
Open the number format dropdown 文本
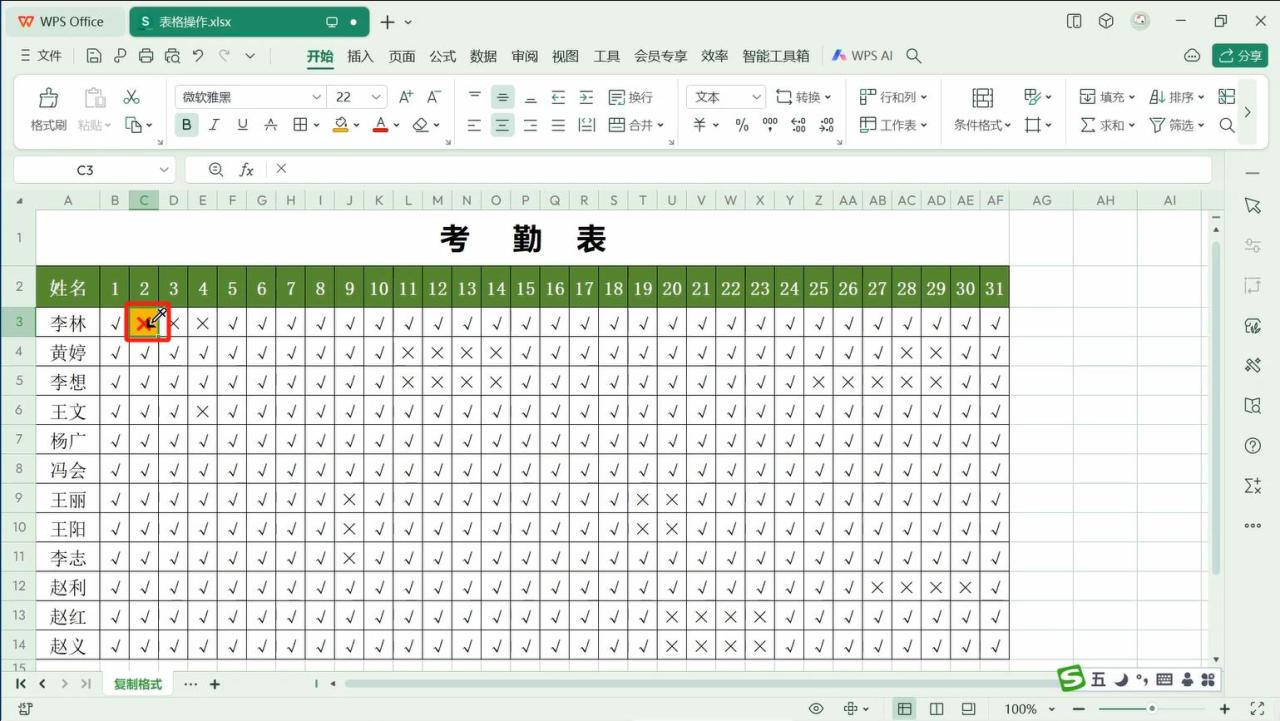tap(726, 97)
